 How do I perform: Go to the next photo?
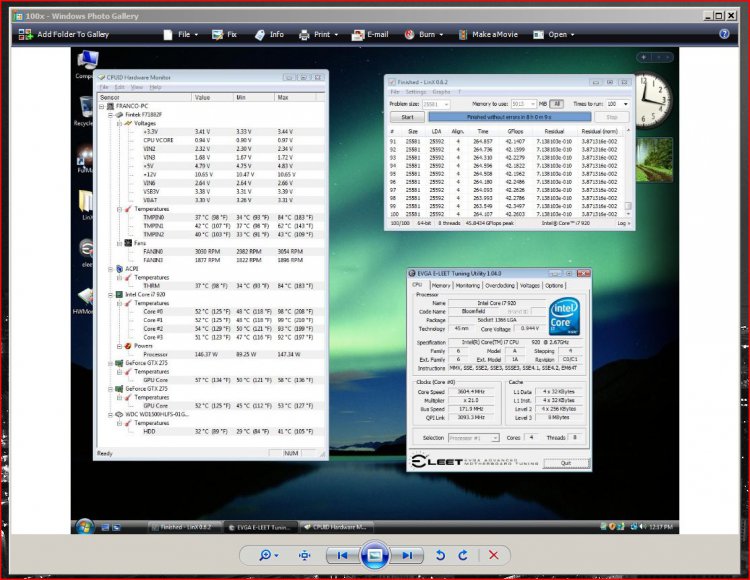pyautogui.click(x=407, y=555)
